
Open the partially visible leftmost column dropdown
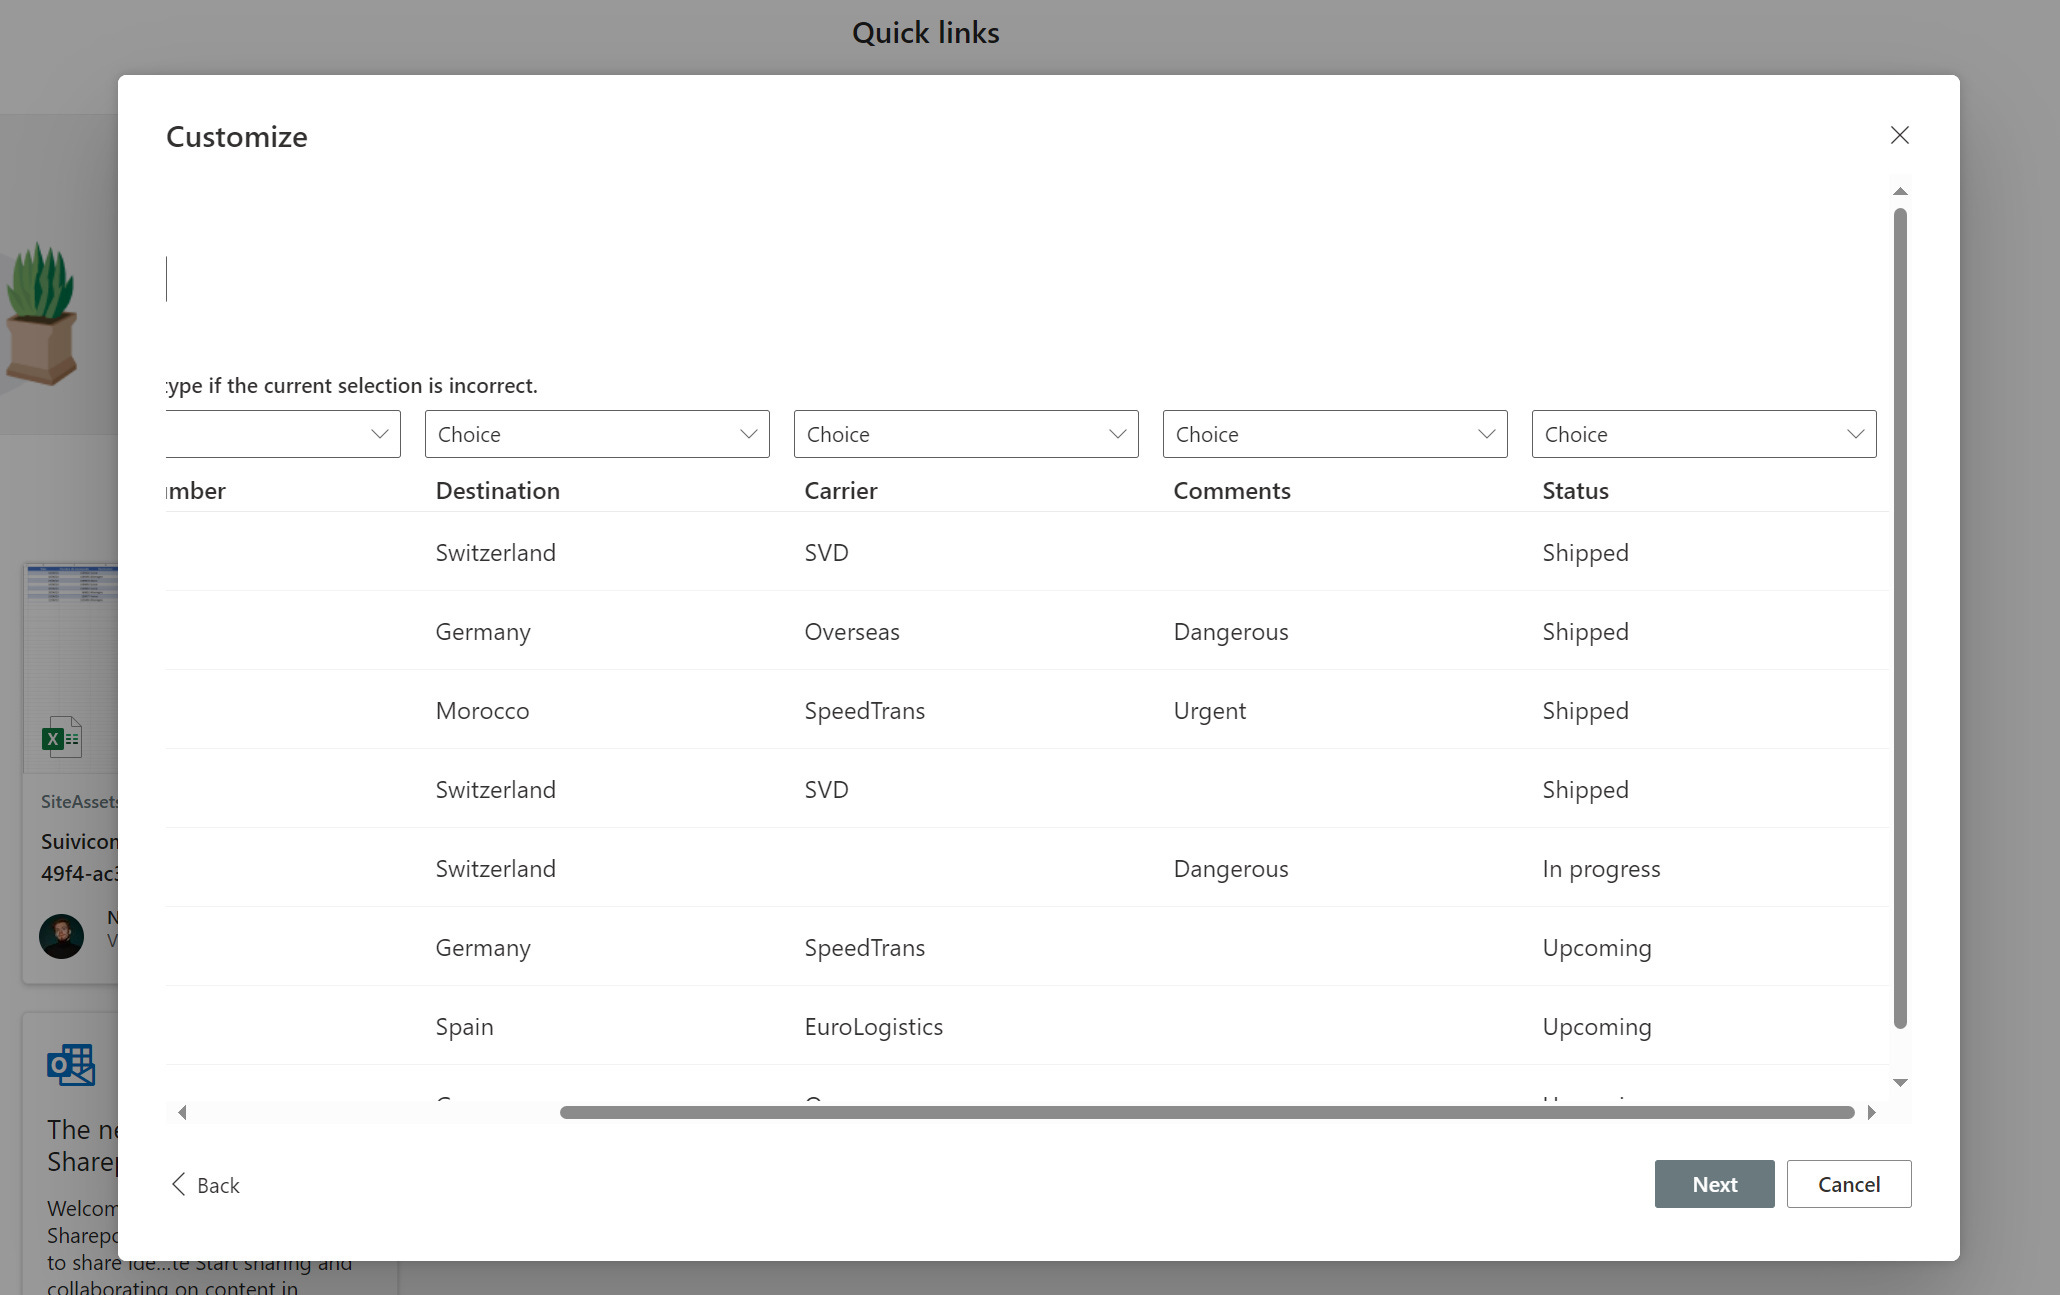[284, 434]
